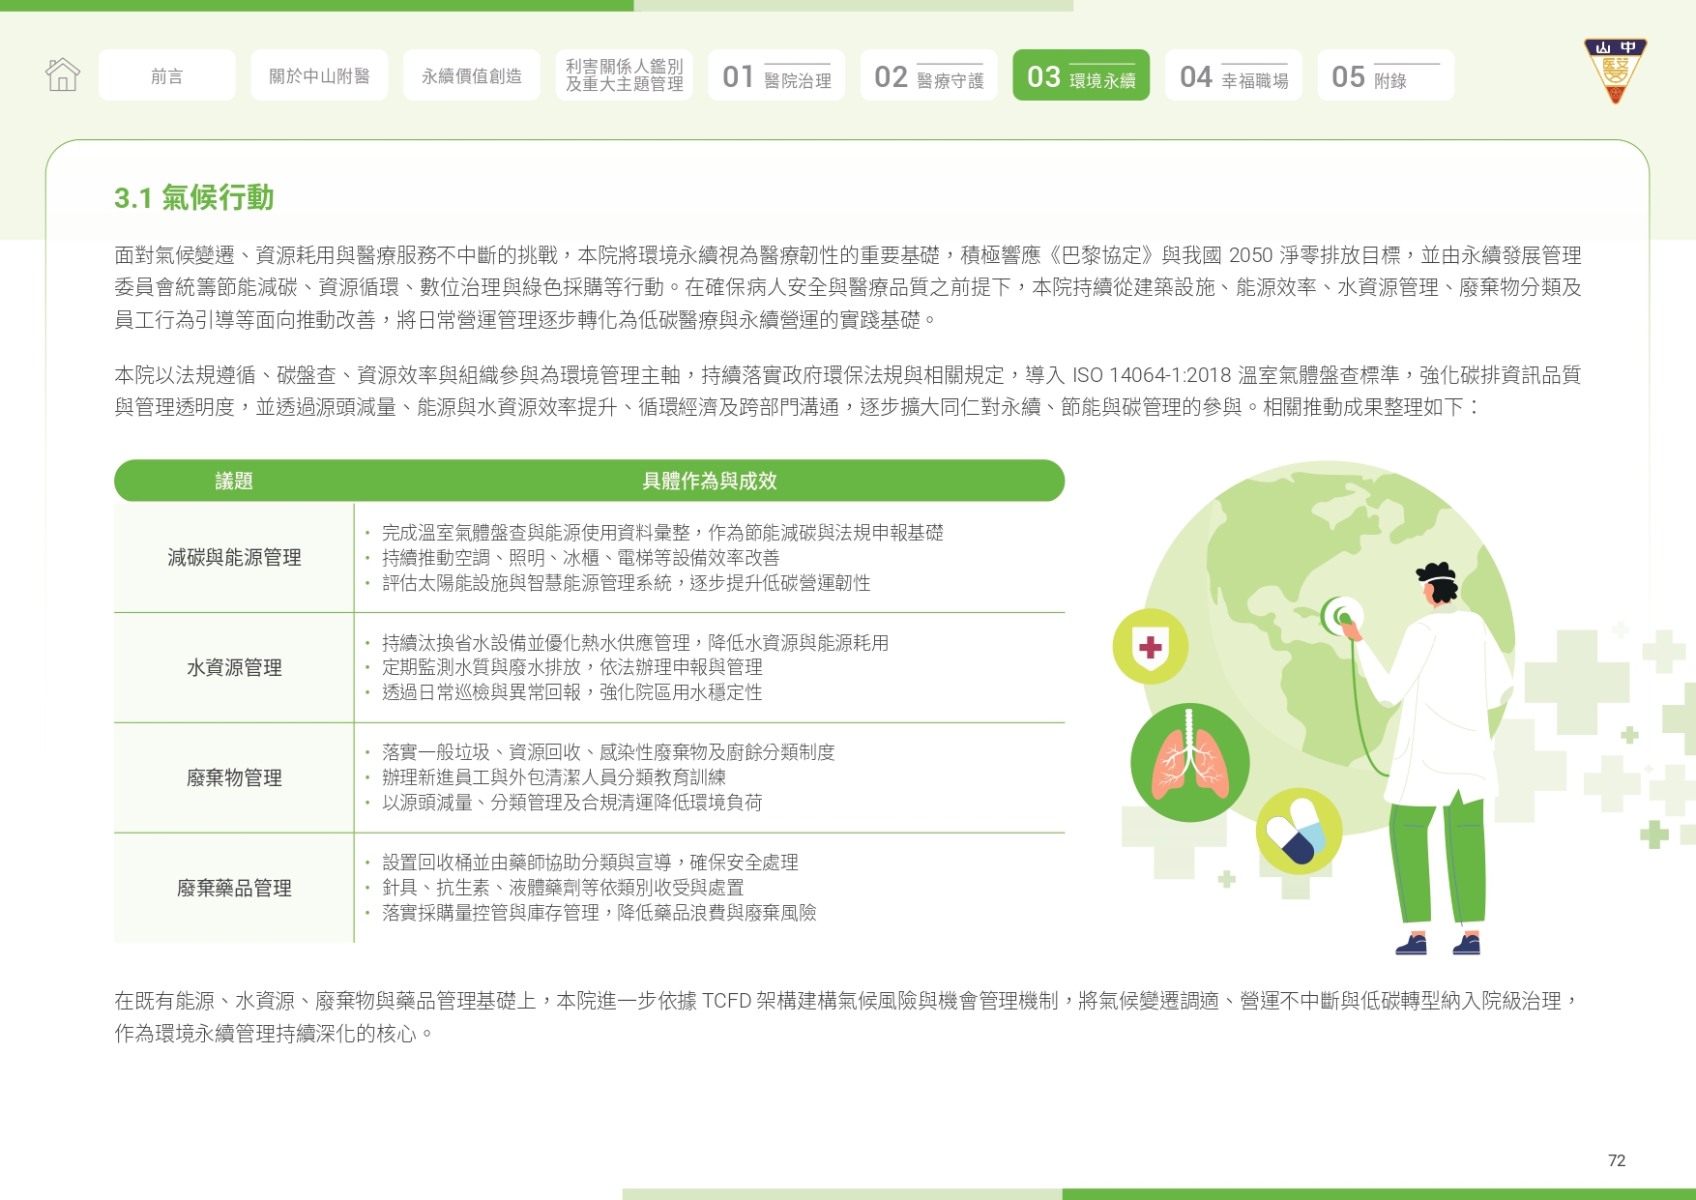Select the 減碳與能源管理 row label
1696x1200 pixels.
234,558
